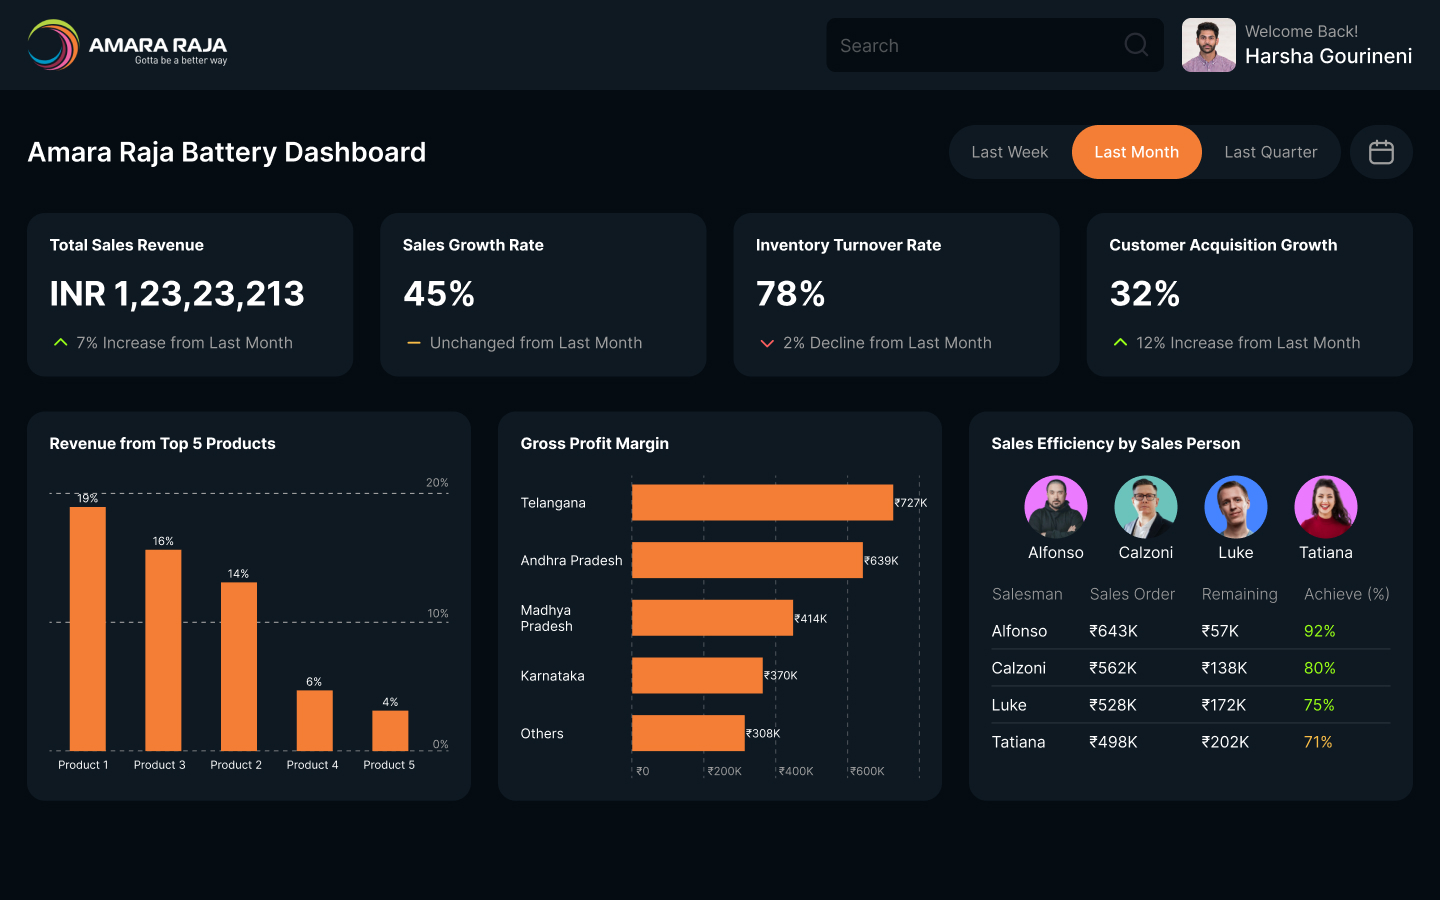Click the green up arrow under Customer Acquisition Growth
Screen dimensions: 1440x900
1120,343
